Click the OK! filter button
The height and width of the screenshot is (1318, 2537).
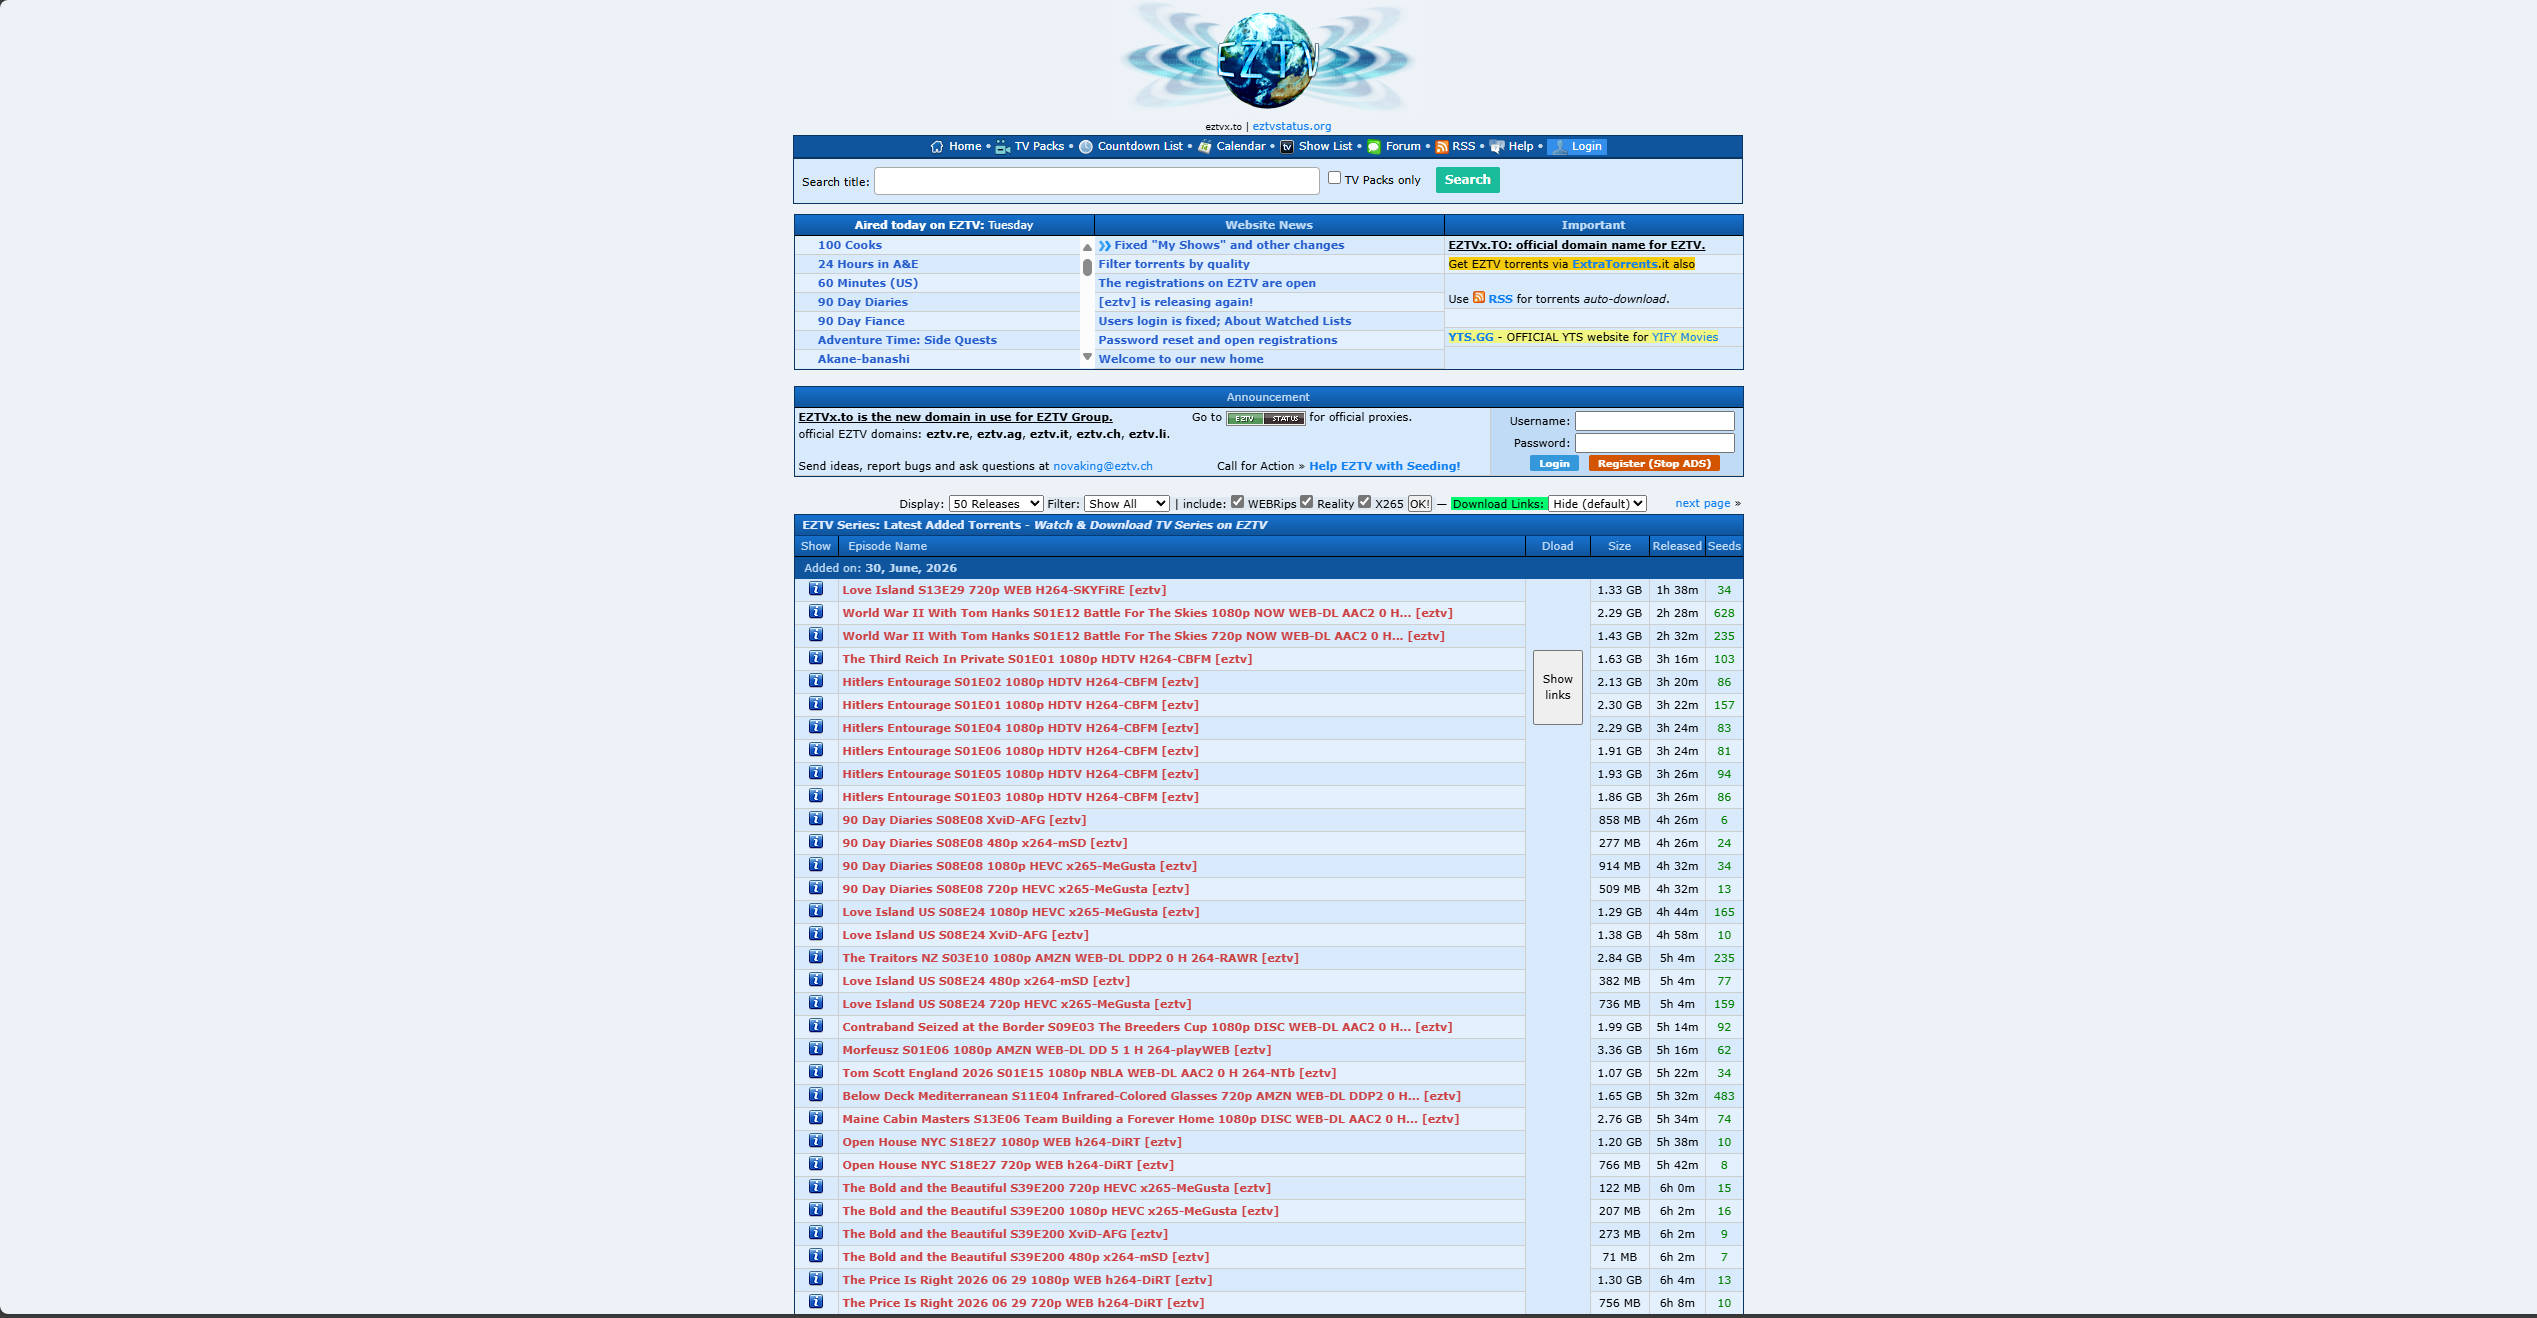click(x=1420, y=504)
